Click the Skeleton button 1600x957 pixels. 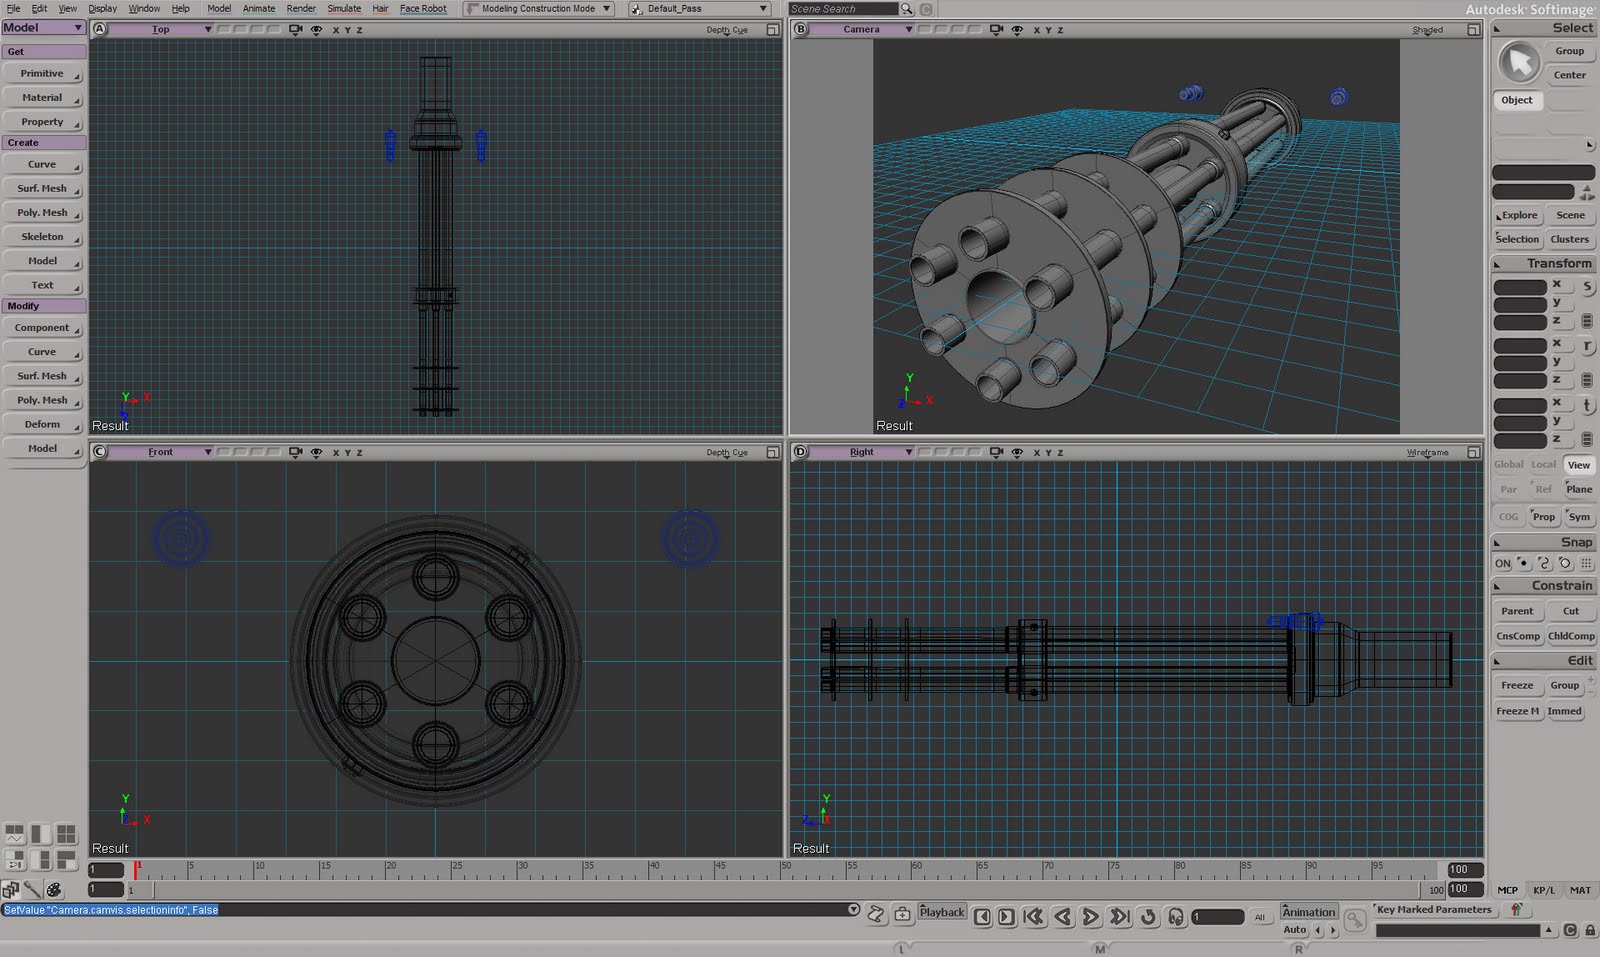pos(43,237)
